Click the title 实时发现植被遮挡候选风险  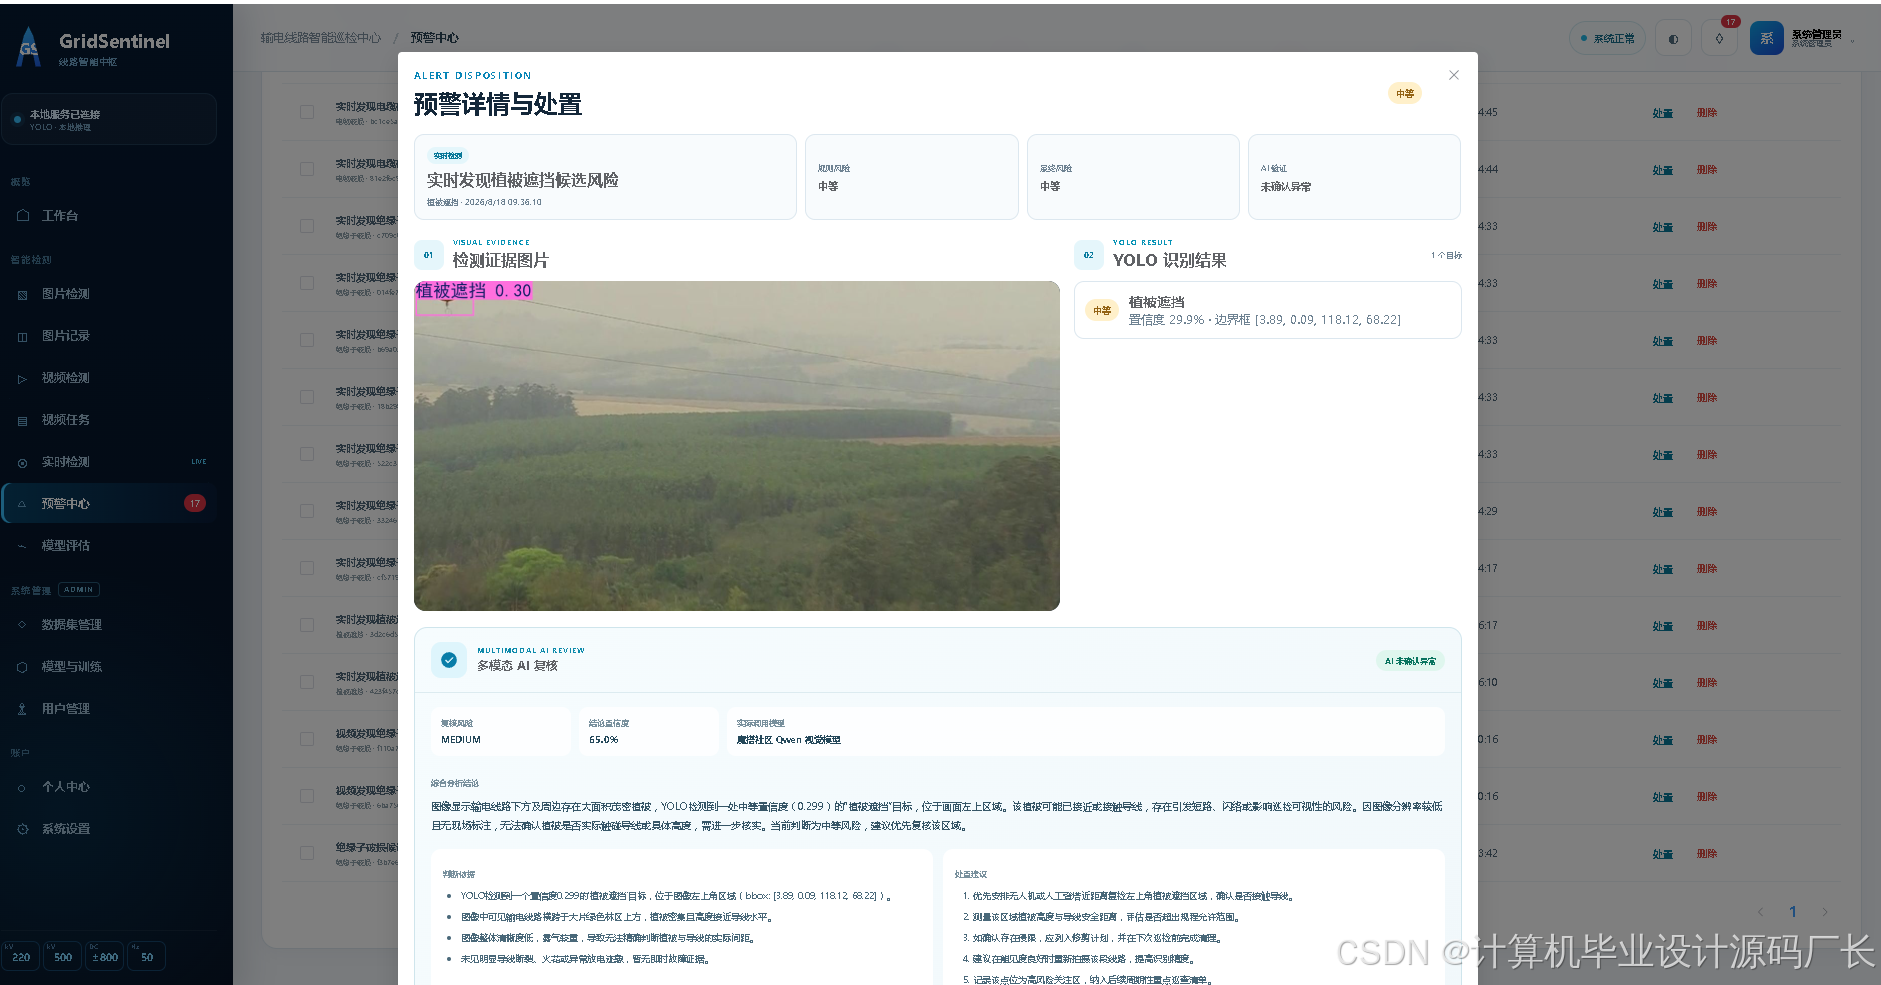coord(523,180)
